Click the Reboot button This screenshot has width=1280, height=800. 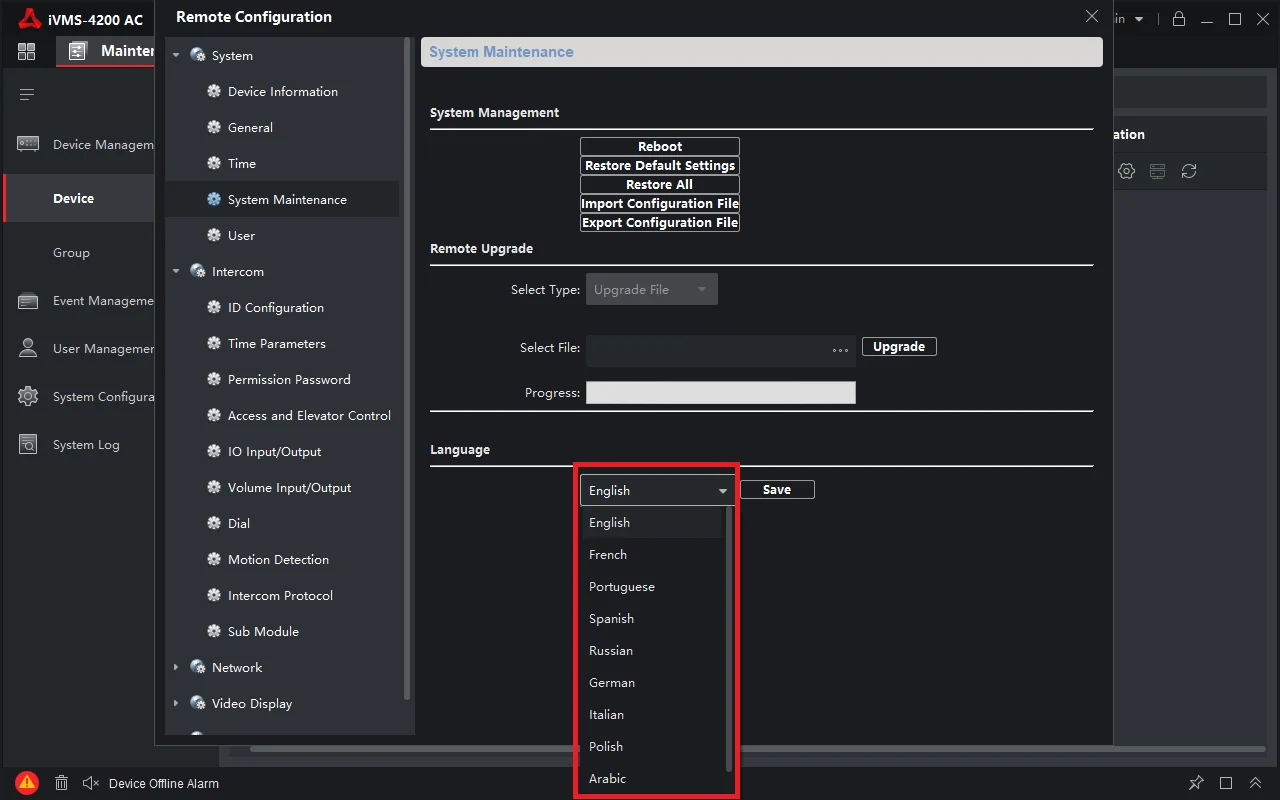pyautogui.click(x=660, y=146)
